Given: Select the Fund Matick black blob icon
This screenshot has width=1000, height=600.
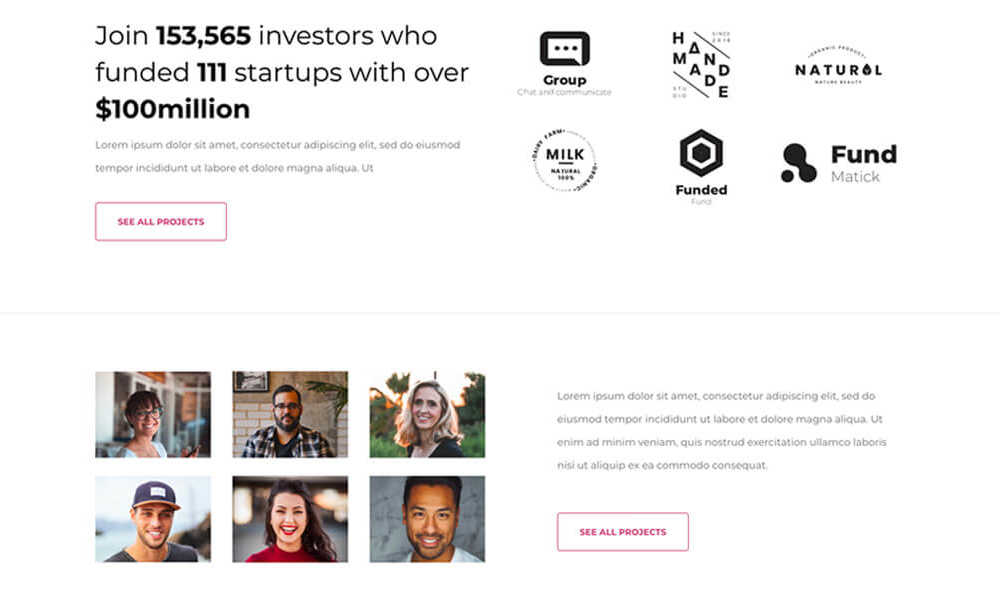Looking at the screenshot, I should pos(798,163).
